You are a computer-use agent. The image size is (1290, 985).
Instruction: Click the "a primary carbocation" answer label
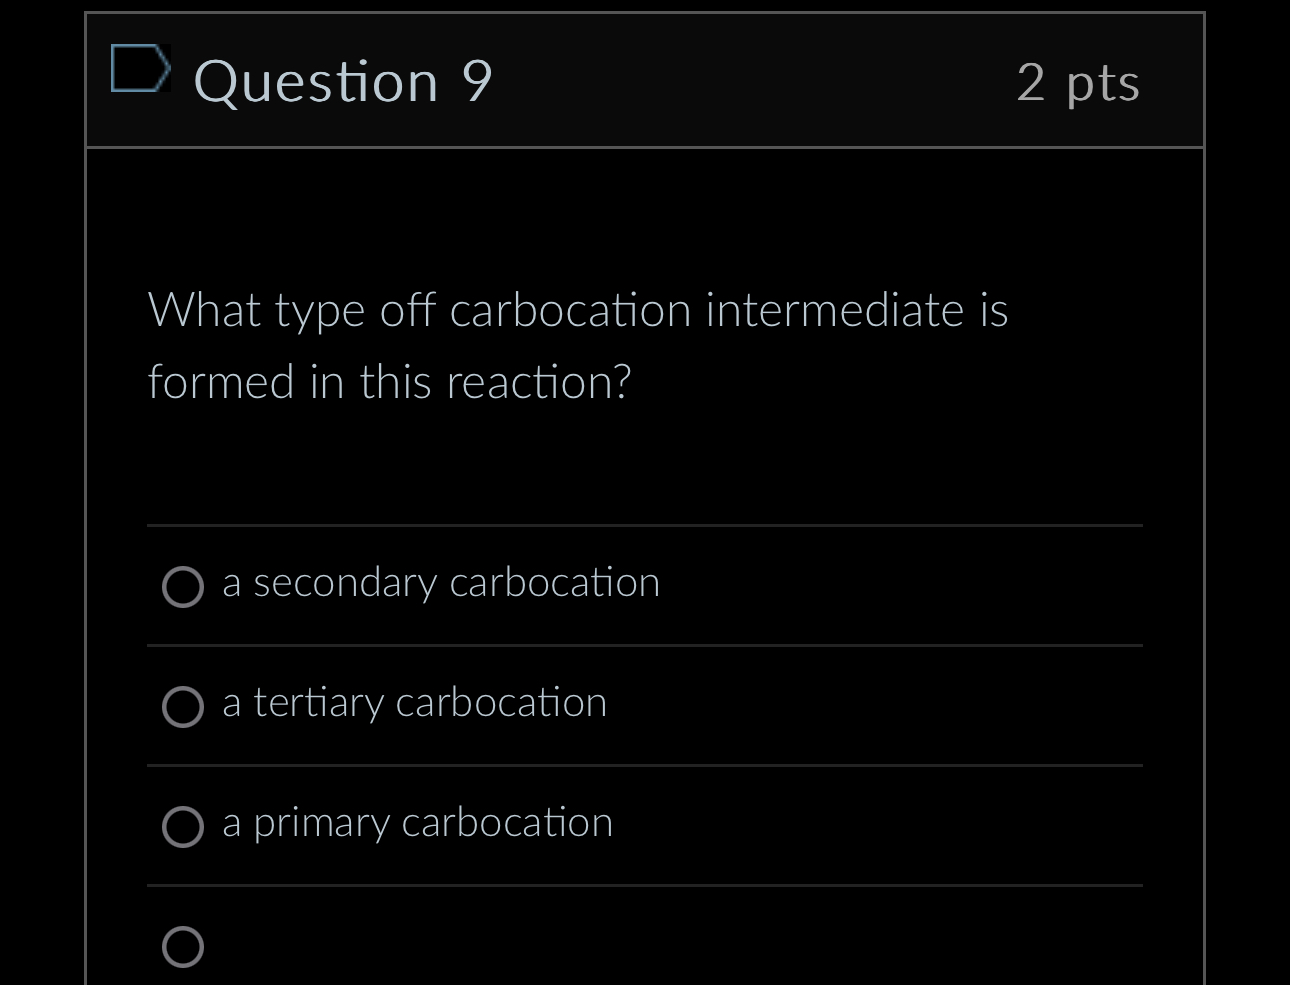(418, 823)
